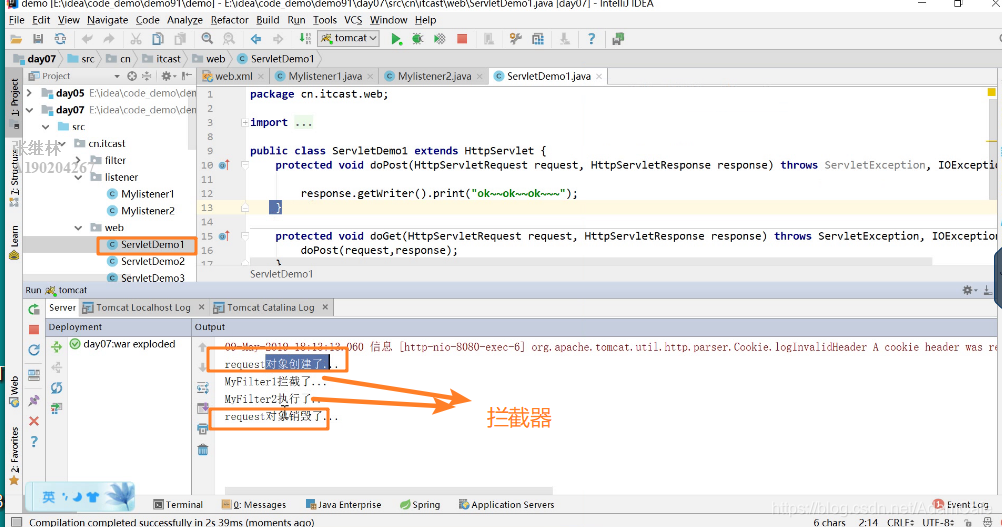Debug tomcat with the bug icon
Image resolution: width=1002 pixels, height=527 pixels.
[x=417, y=39]
